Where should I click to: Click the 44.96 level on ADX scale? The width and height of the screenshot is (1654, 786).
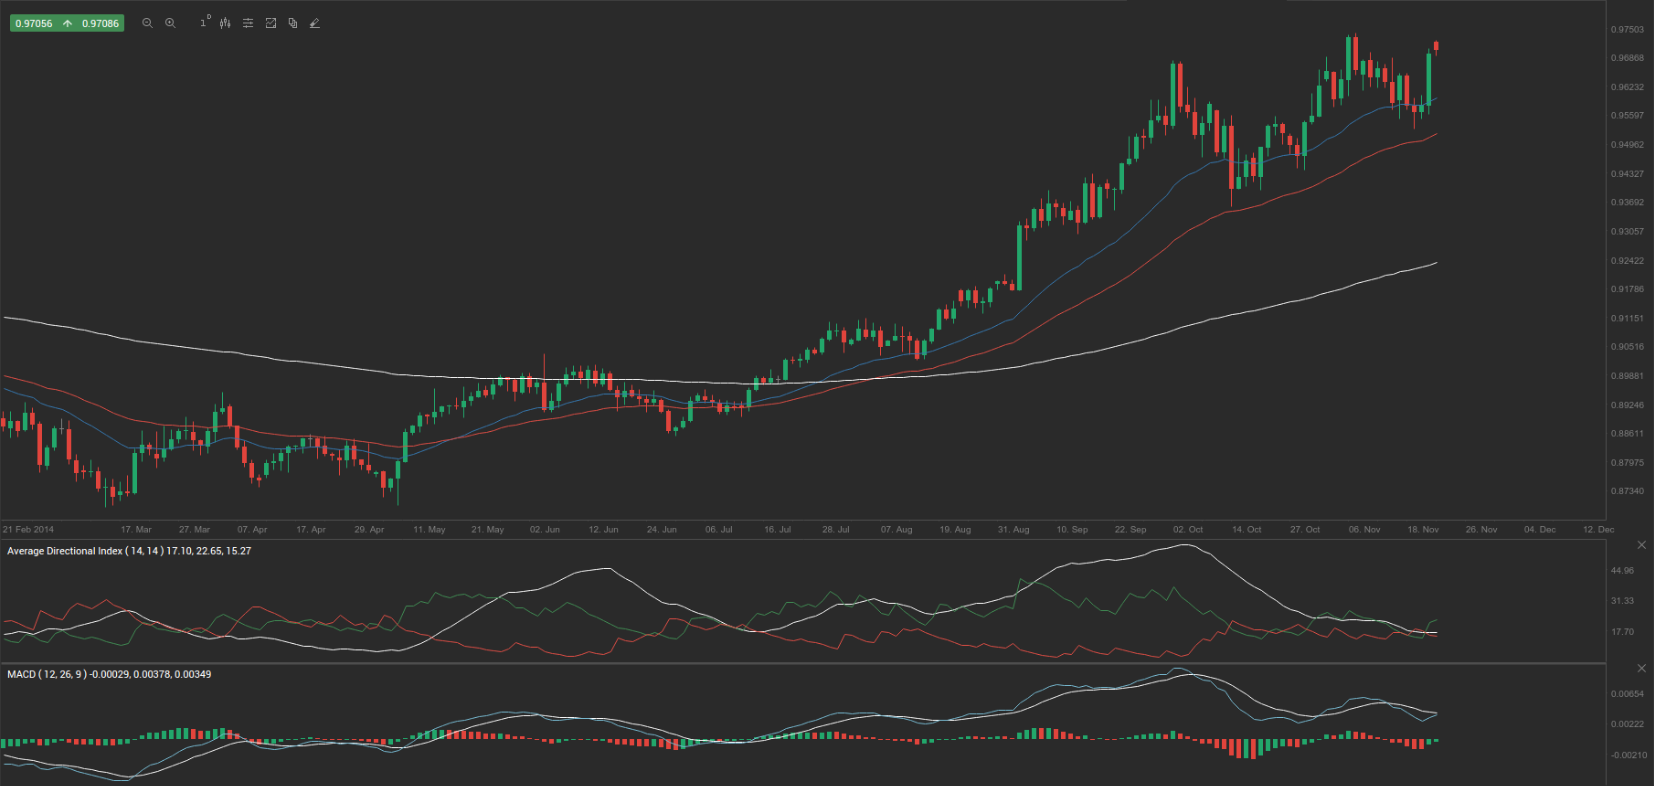tap(1622, 571)
